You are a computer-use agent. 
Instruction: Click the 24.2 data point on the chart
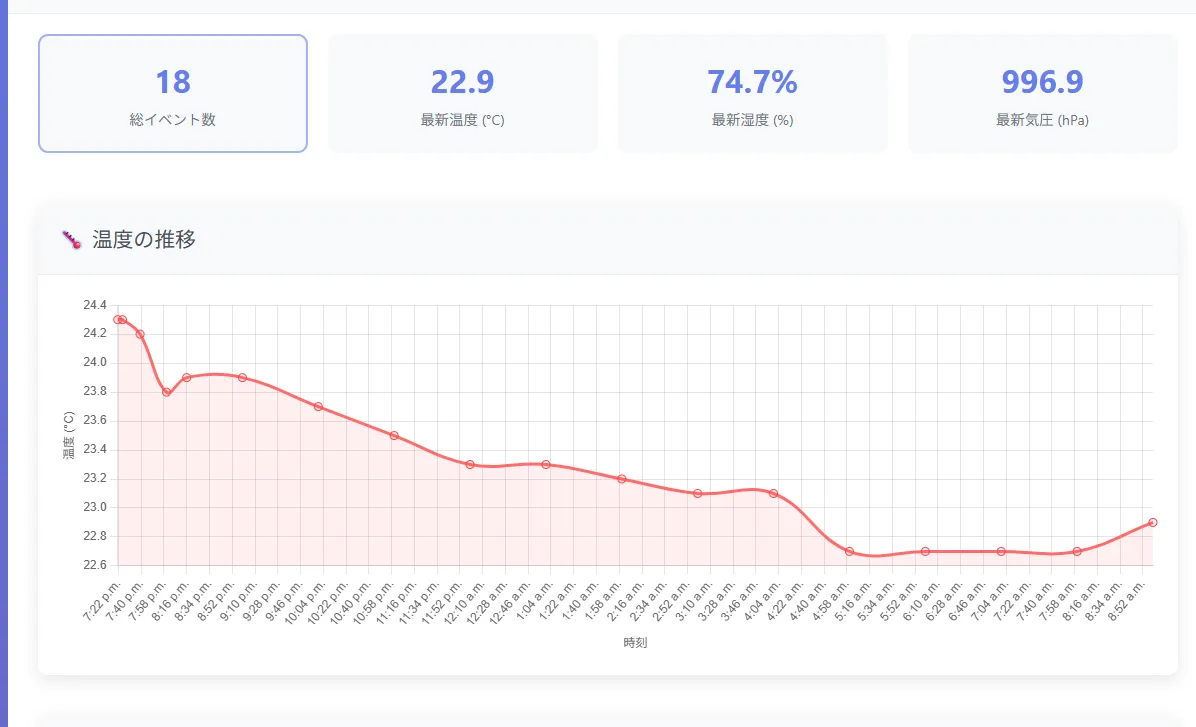pyautogui.click(x=140, y=334)
